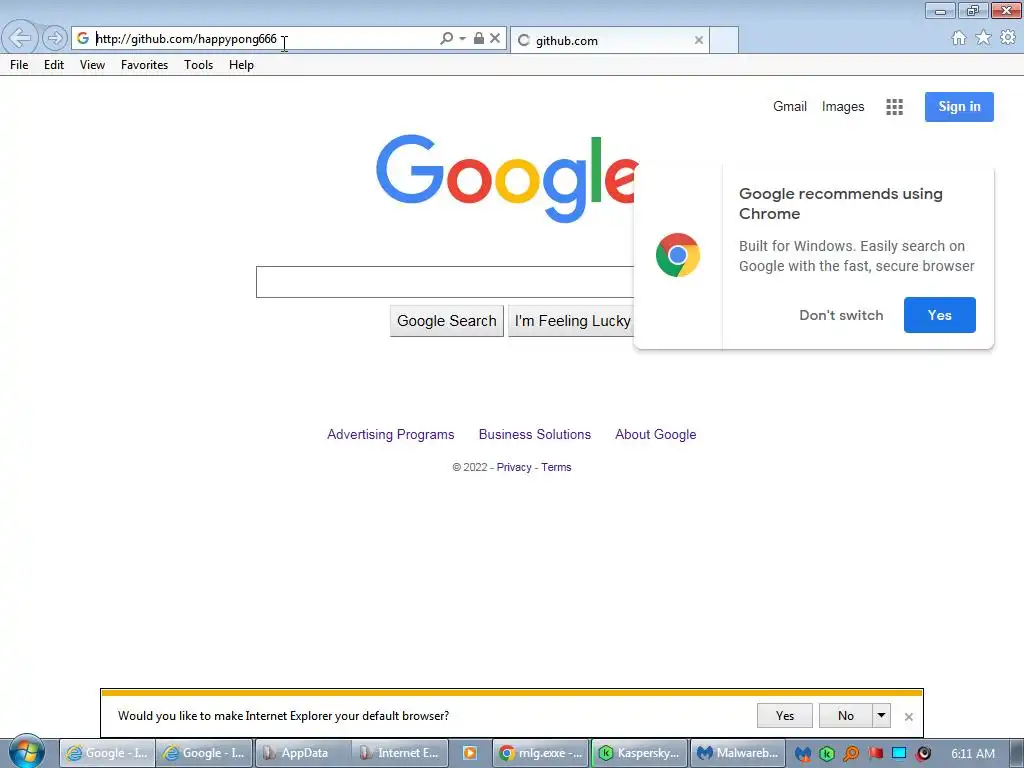Open a new blank tab
This screenshot has width=1024, height=768.
tap(724, 40)
